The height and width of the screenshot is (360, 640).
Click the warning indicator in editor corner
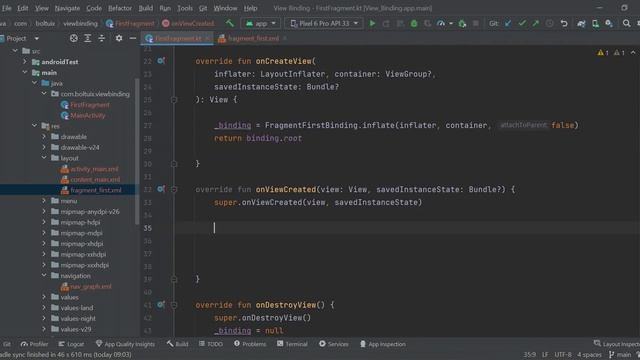(603, 53)
